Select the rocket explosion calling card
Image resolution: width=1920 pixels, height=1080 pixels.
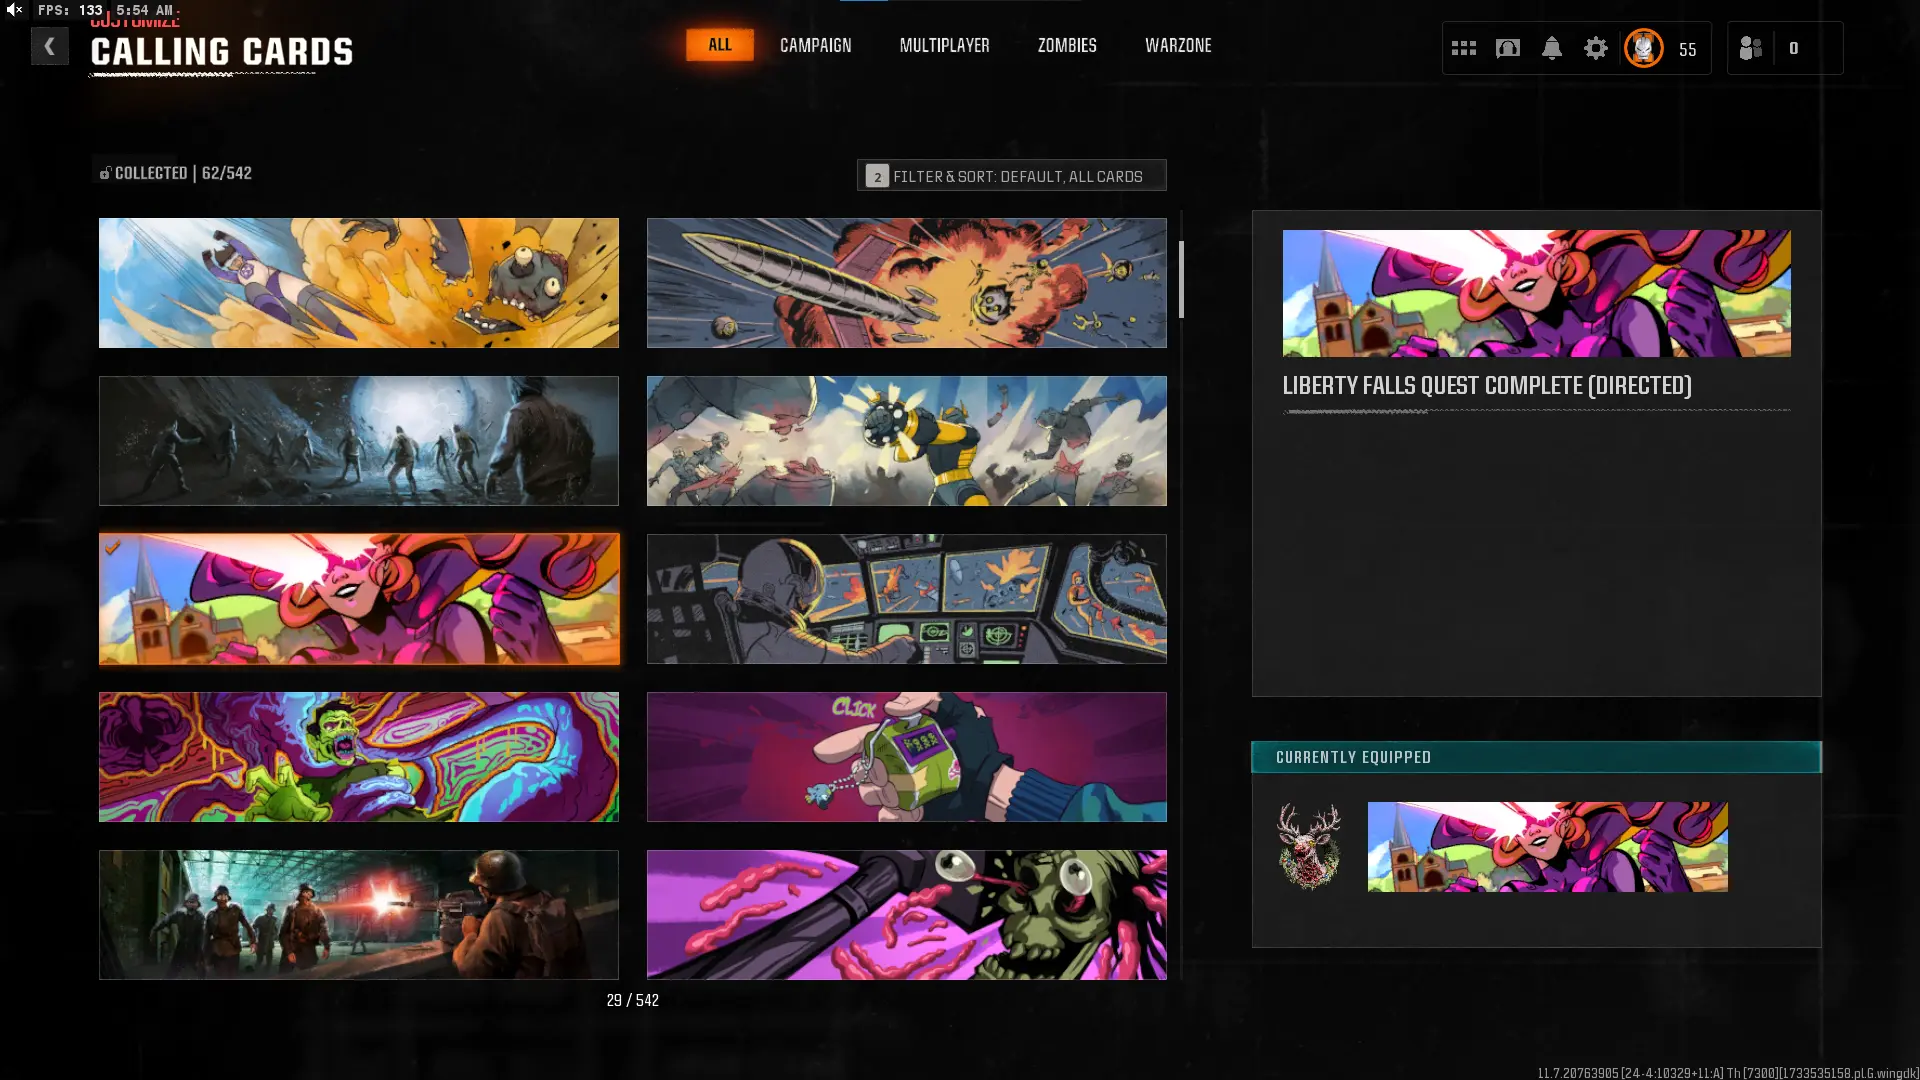click(906, 283)
